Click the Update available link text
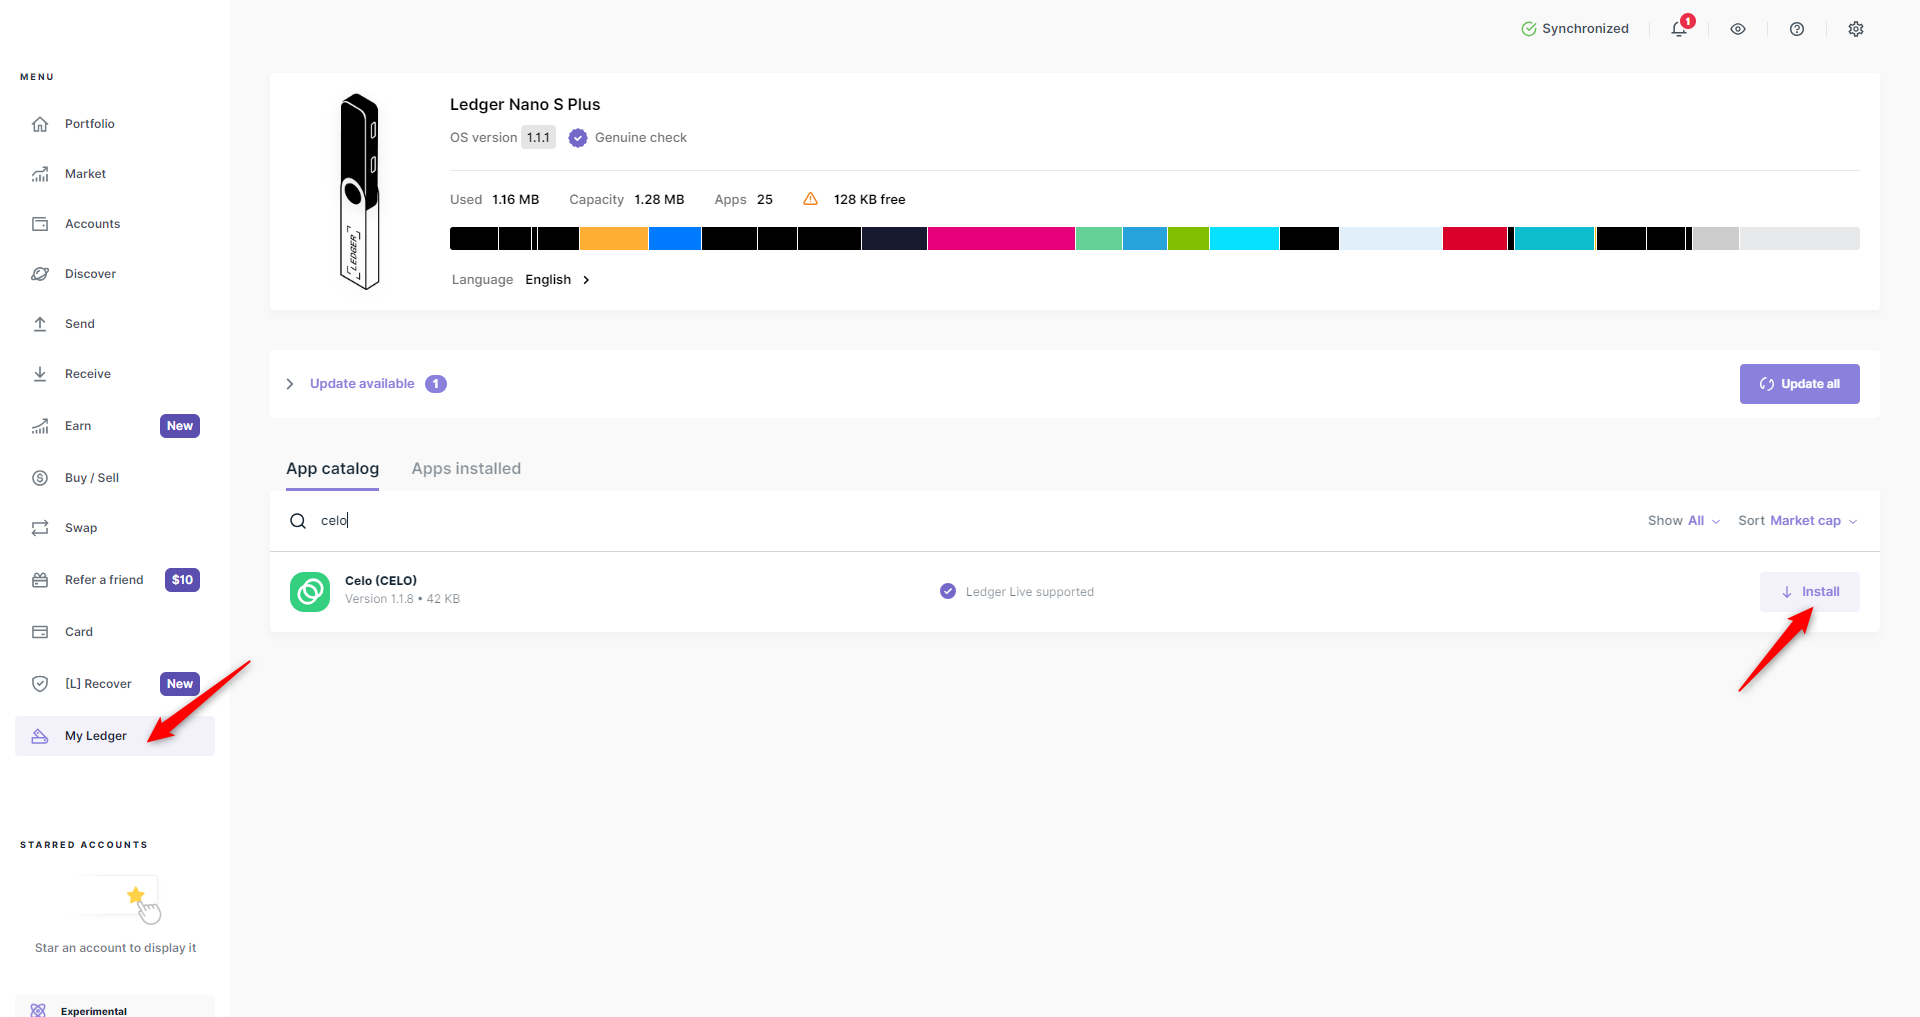The width and height of the screenshot is (1920, 1017). pos(362,384)
